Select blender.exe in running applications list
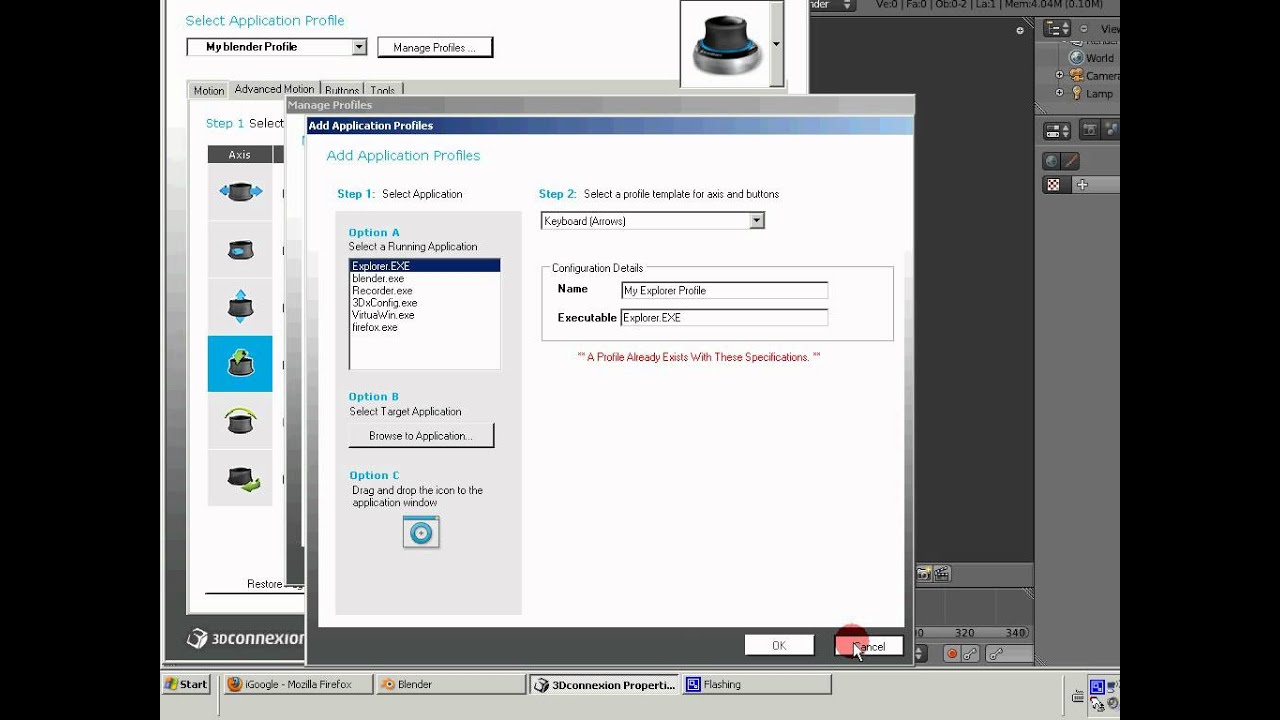 coord(425,278)
